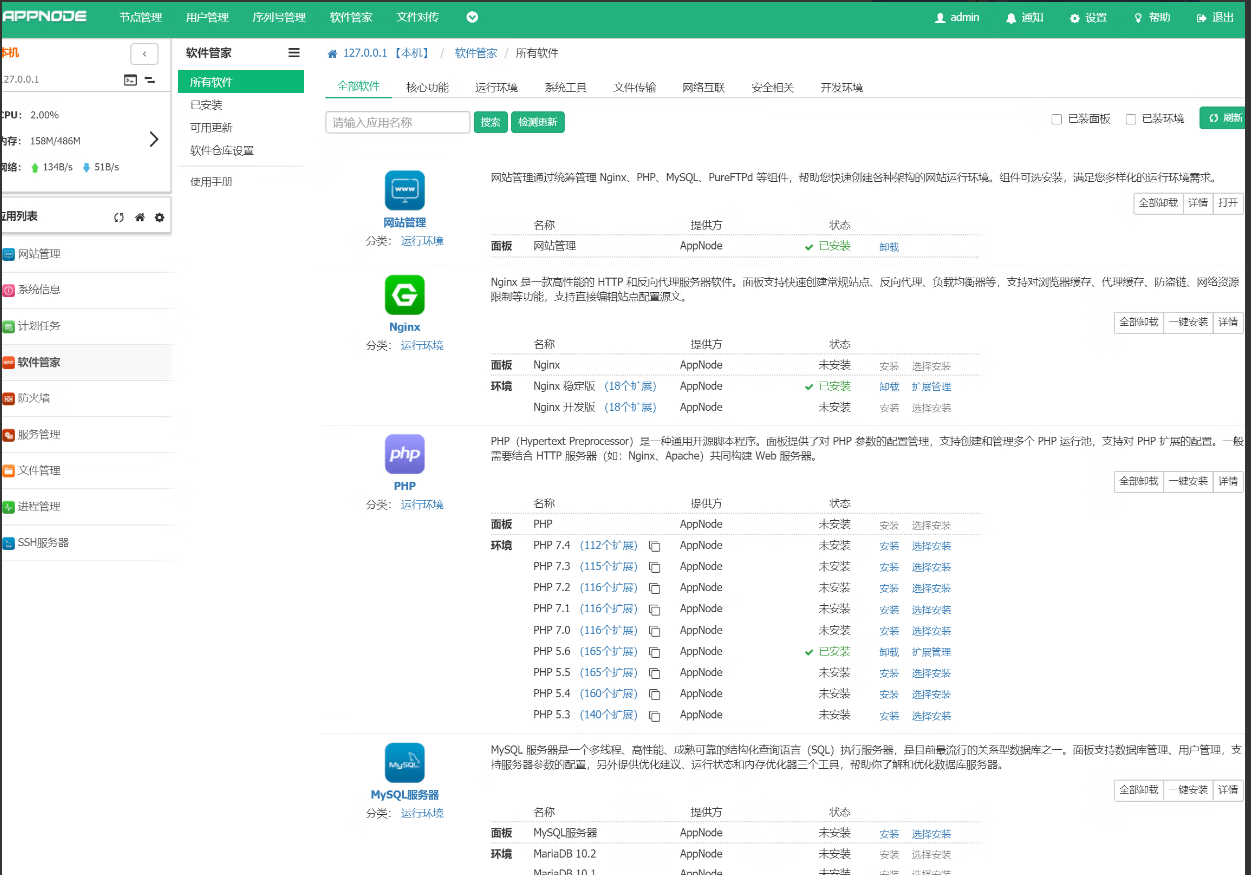Click 退出 logout in top bar

[1215, 18]
